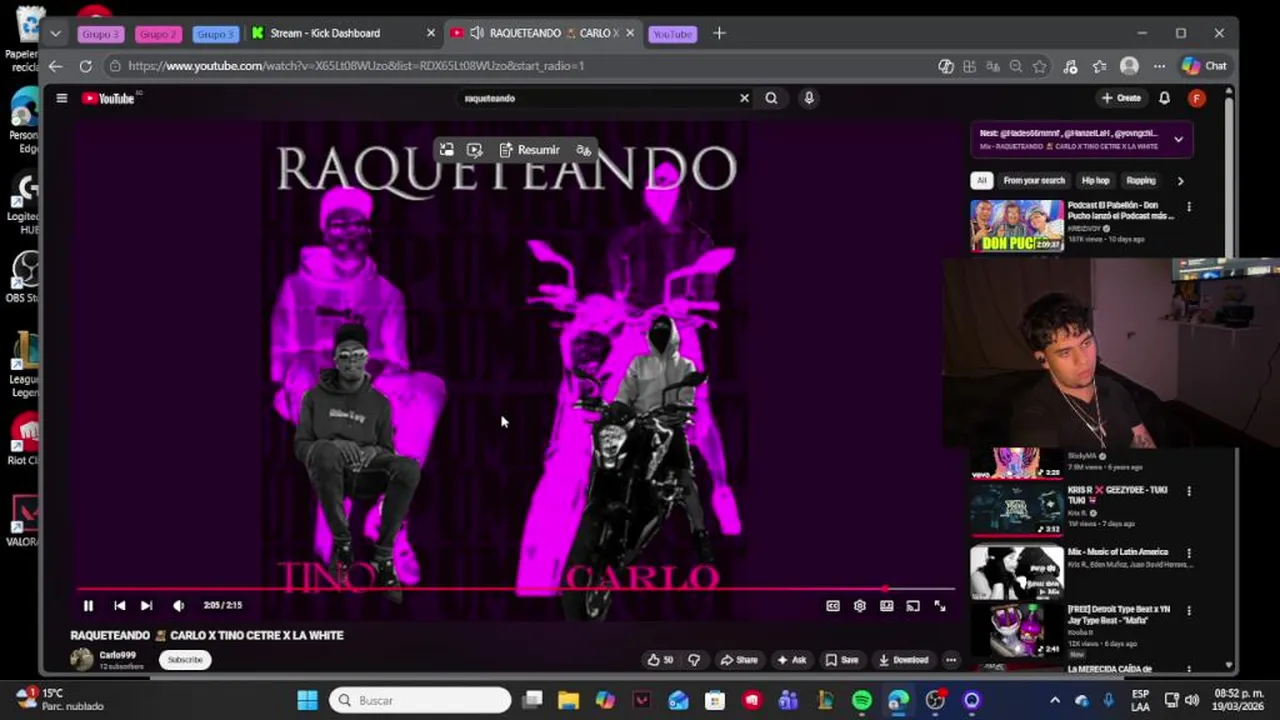Open the Windows Start menu
Screen dimensions: 1280x720
[307, 700]
